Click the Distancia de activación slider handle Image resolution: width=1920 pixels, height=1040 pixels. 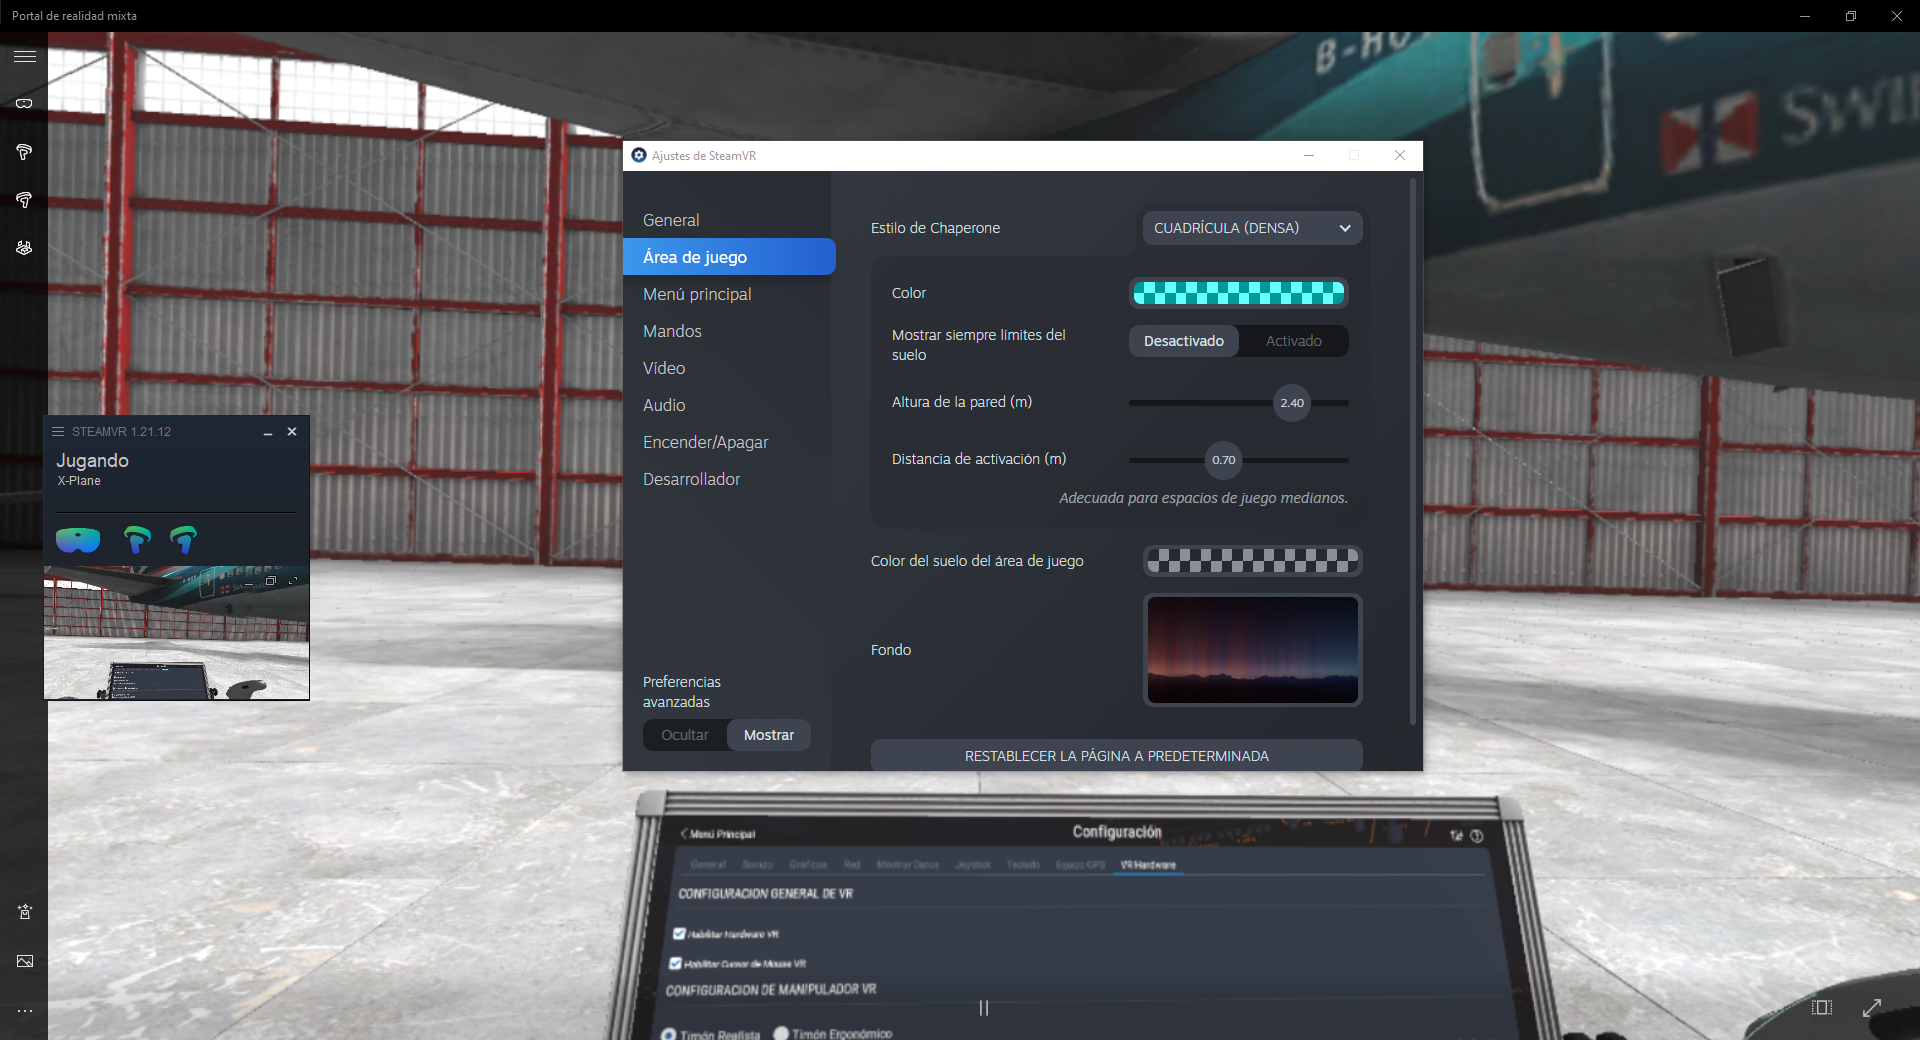(1223, 460)
